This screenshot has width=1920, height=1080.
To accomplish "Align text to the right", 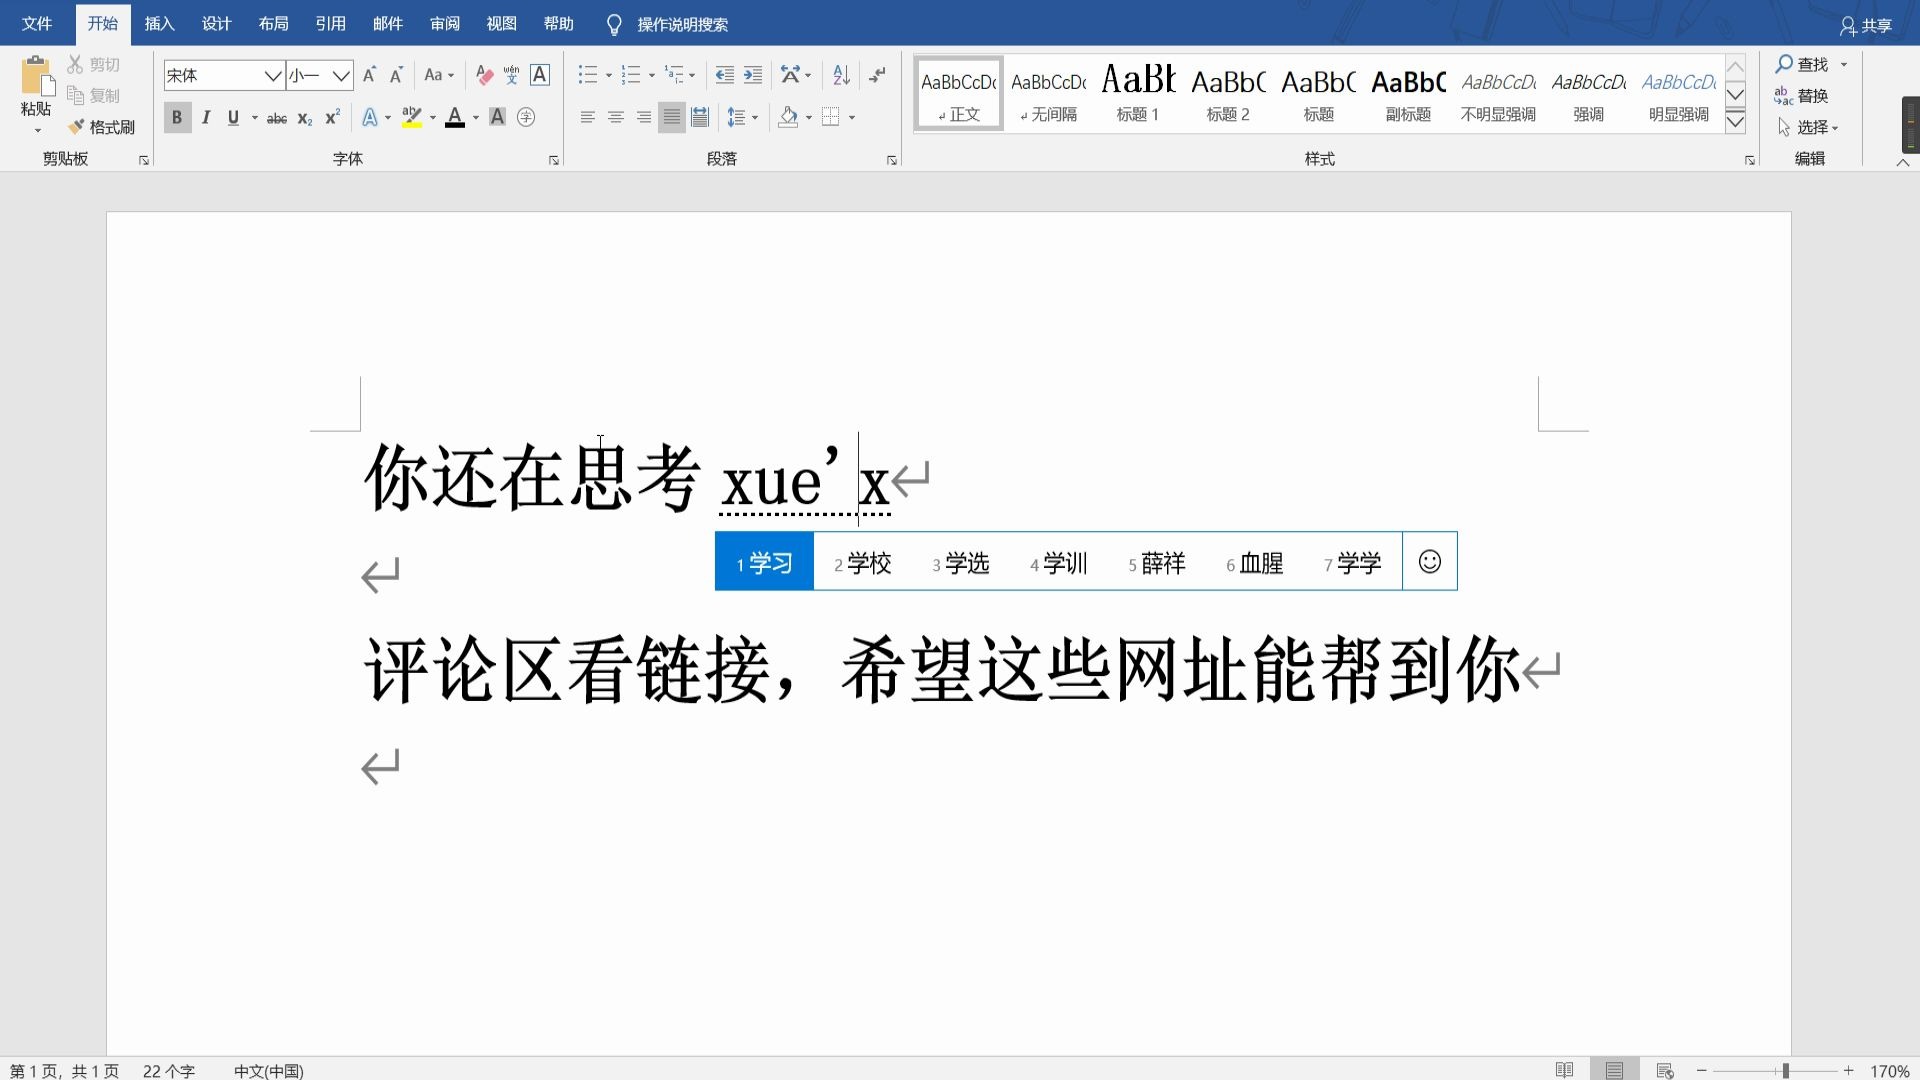I will 644,117.
